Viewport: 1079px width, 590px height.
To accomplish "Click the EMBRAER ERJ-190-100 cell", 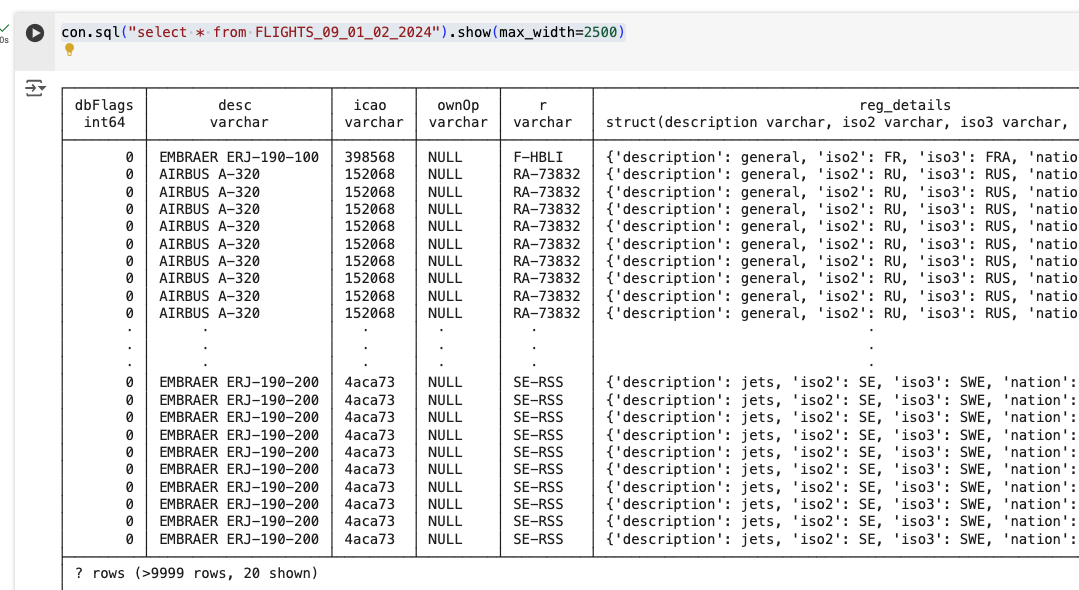I will [239, 158].
